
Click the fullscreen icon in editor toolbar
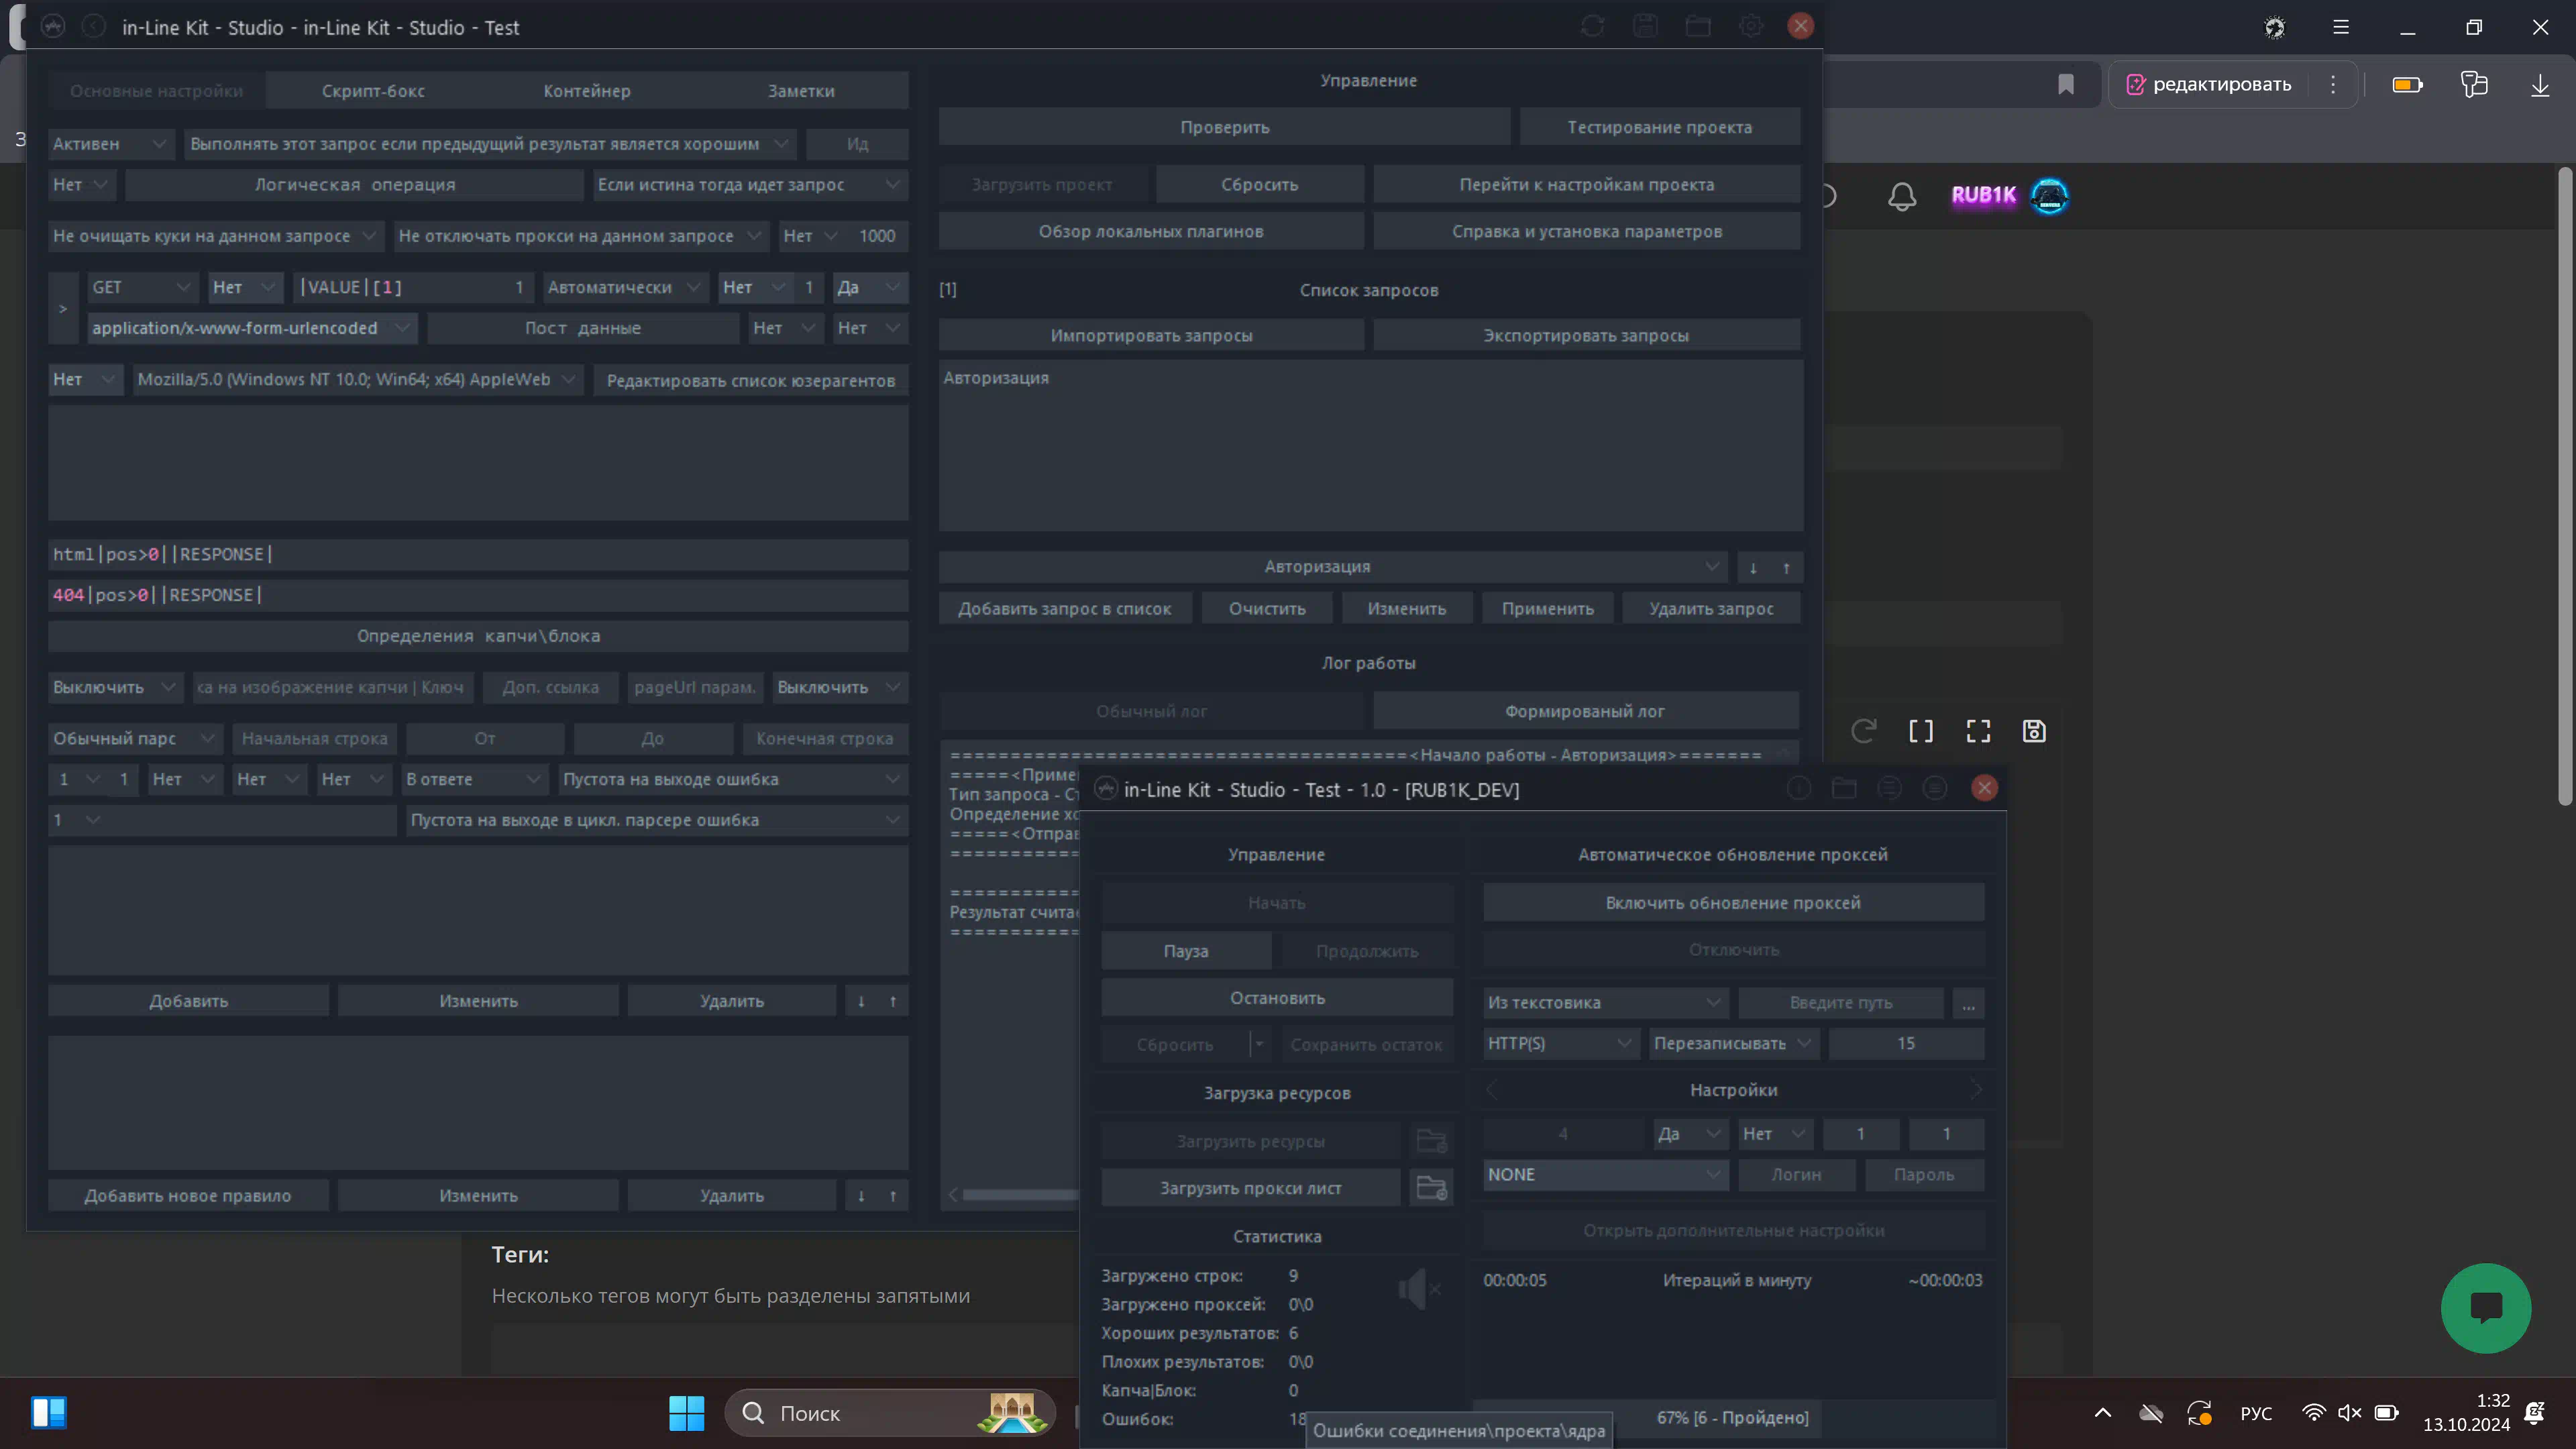point(1978,731)
